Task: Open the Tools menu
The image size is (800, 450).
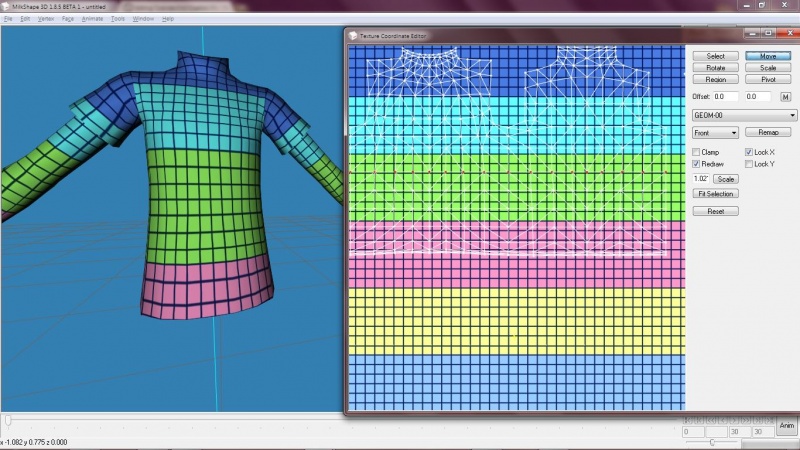Action: pyautogui.click(x=118, y=19)
